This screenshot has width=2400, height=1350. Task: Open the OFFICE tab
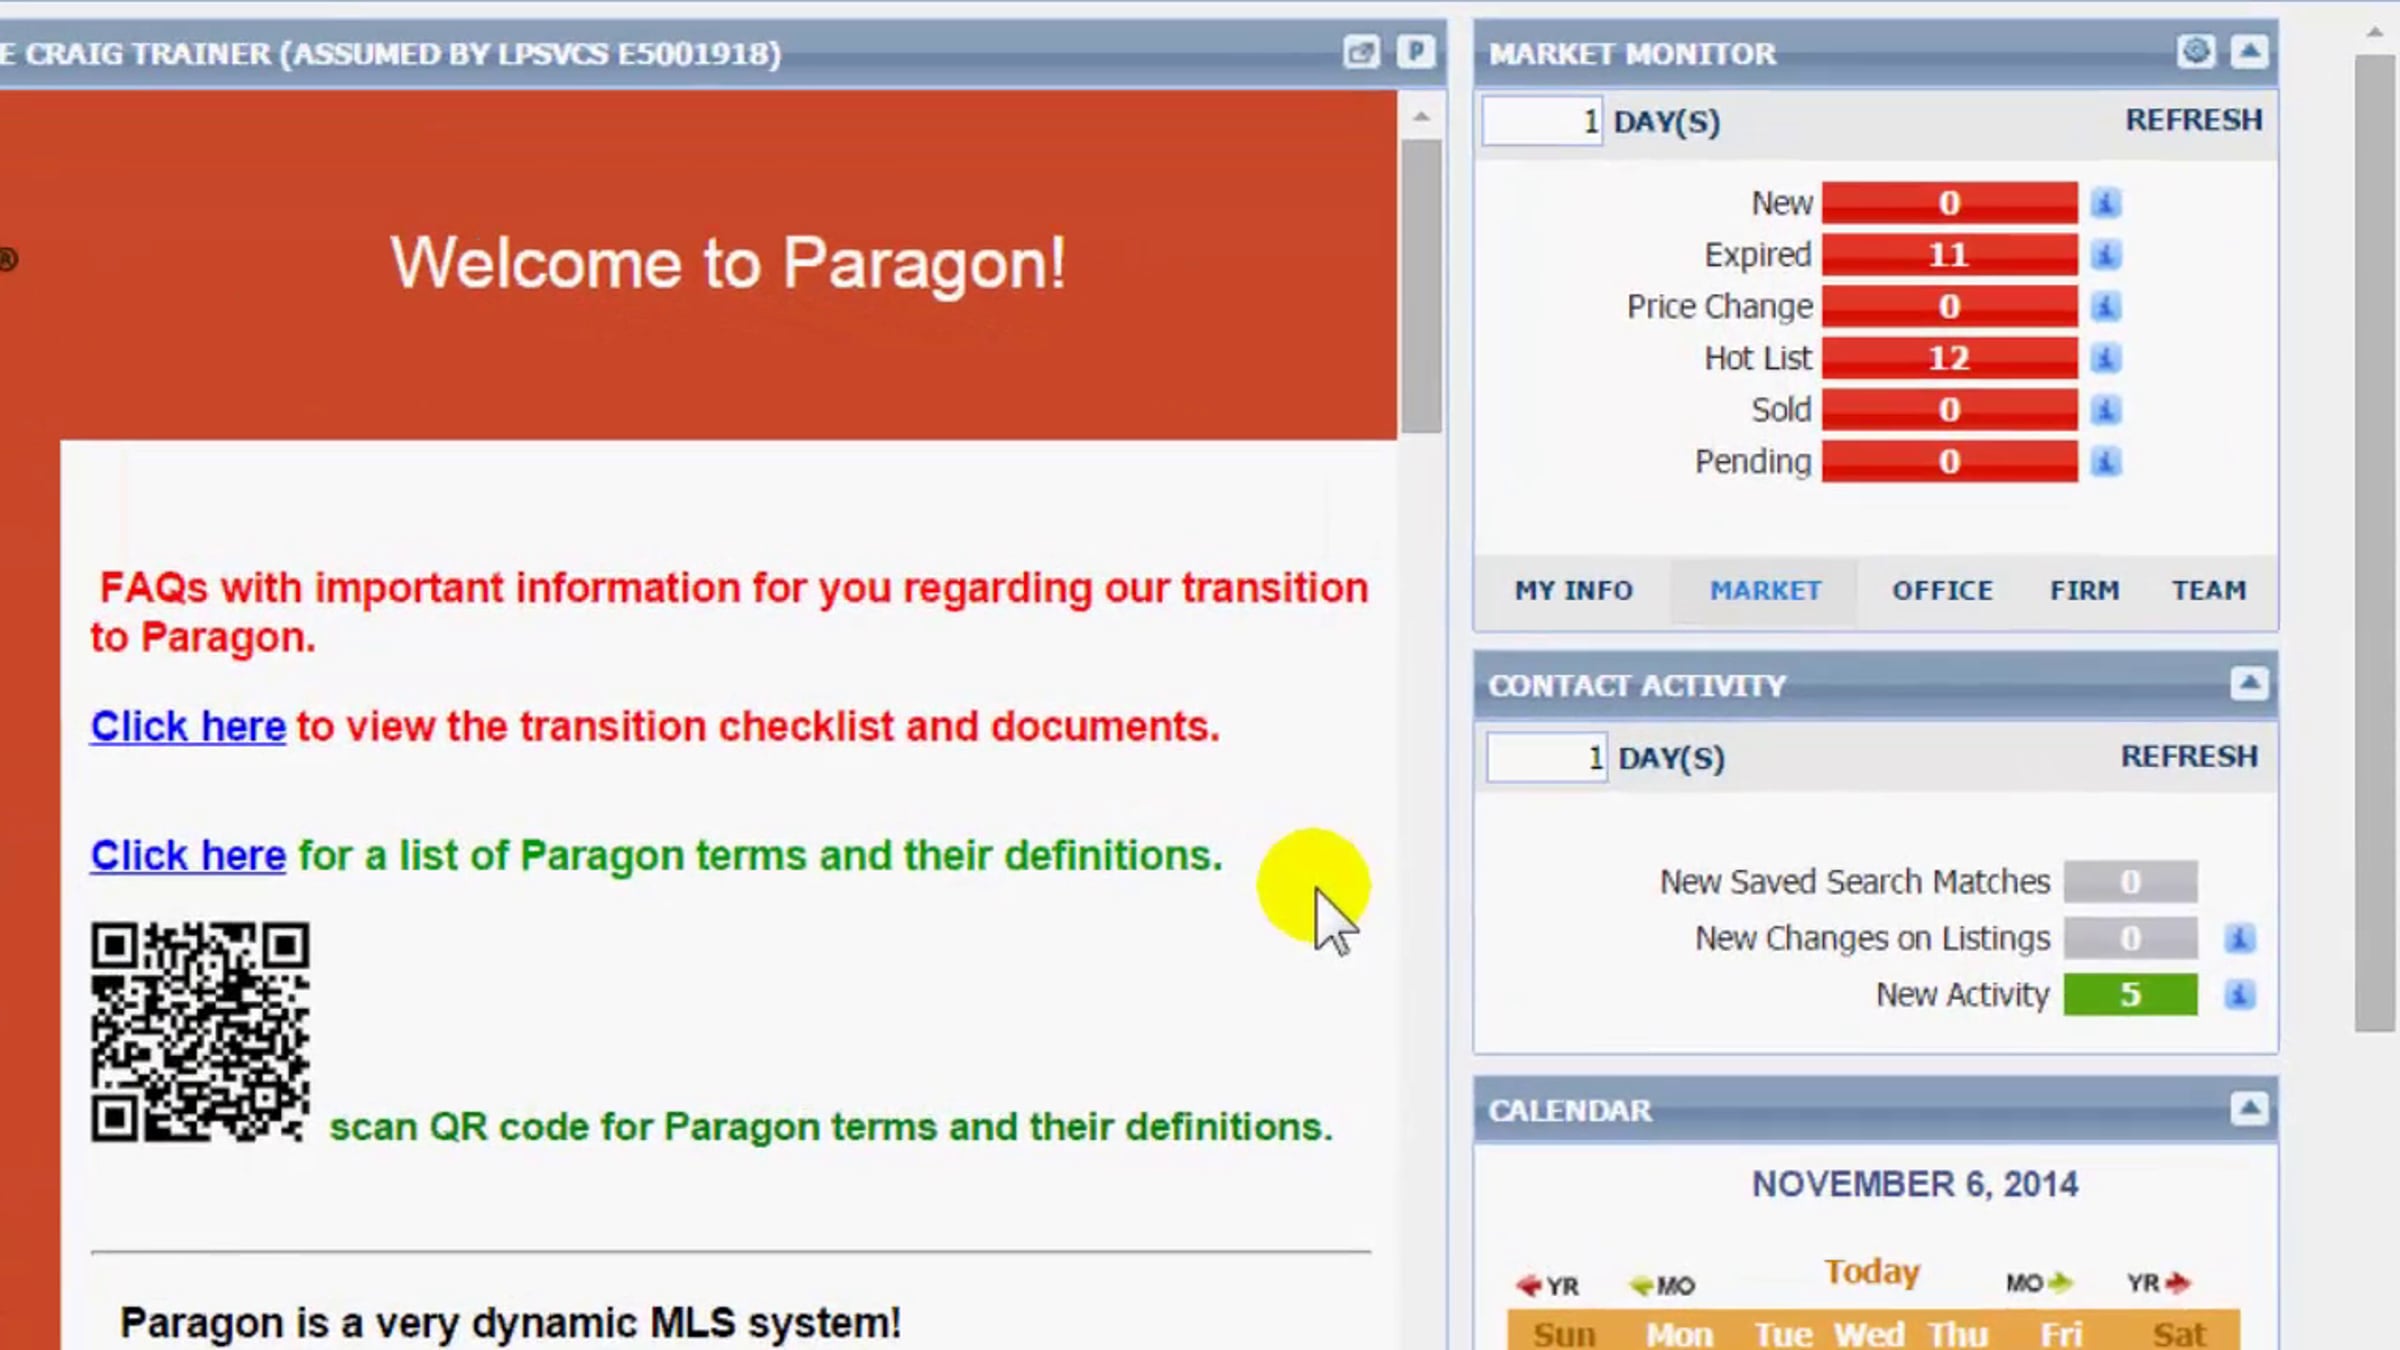[1942, 591]
